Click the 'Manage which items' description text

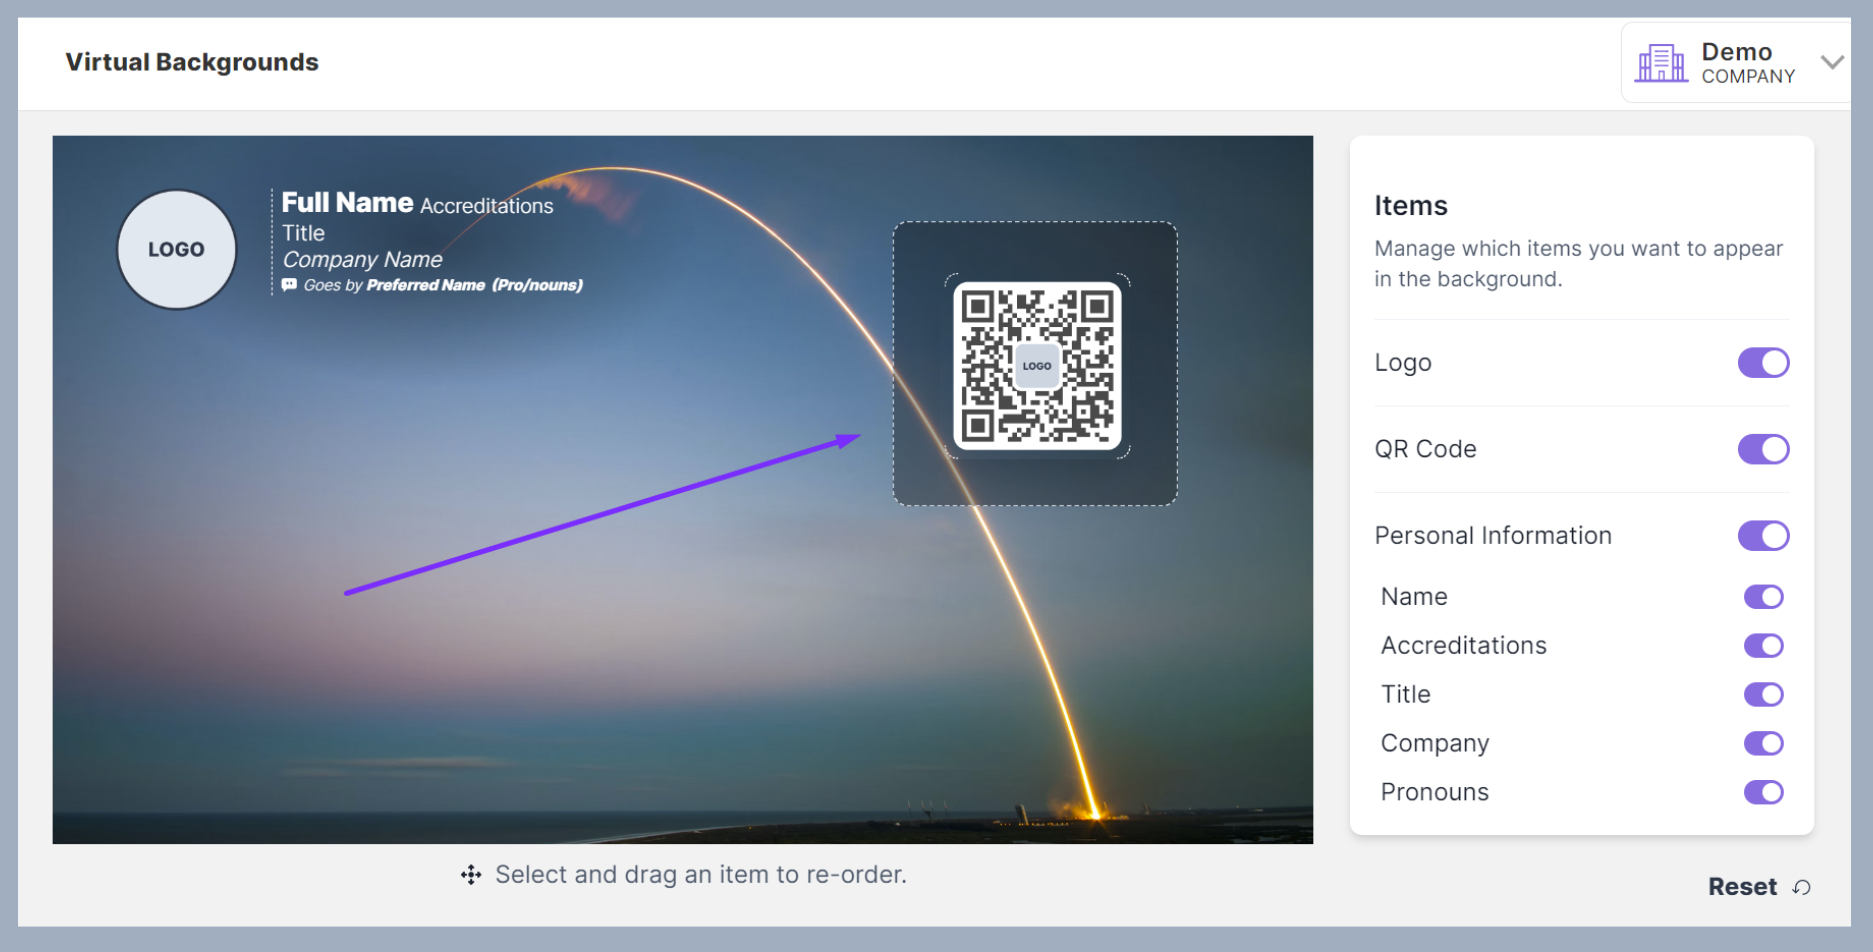(x=1578, y=264)
